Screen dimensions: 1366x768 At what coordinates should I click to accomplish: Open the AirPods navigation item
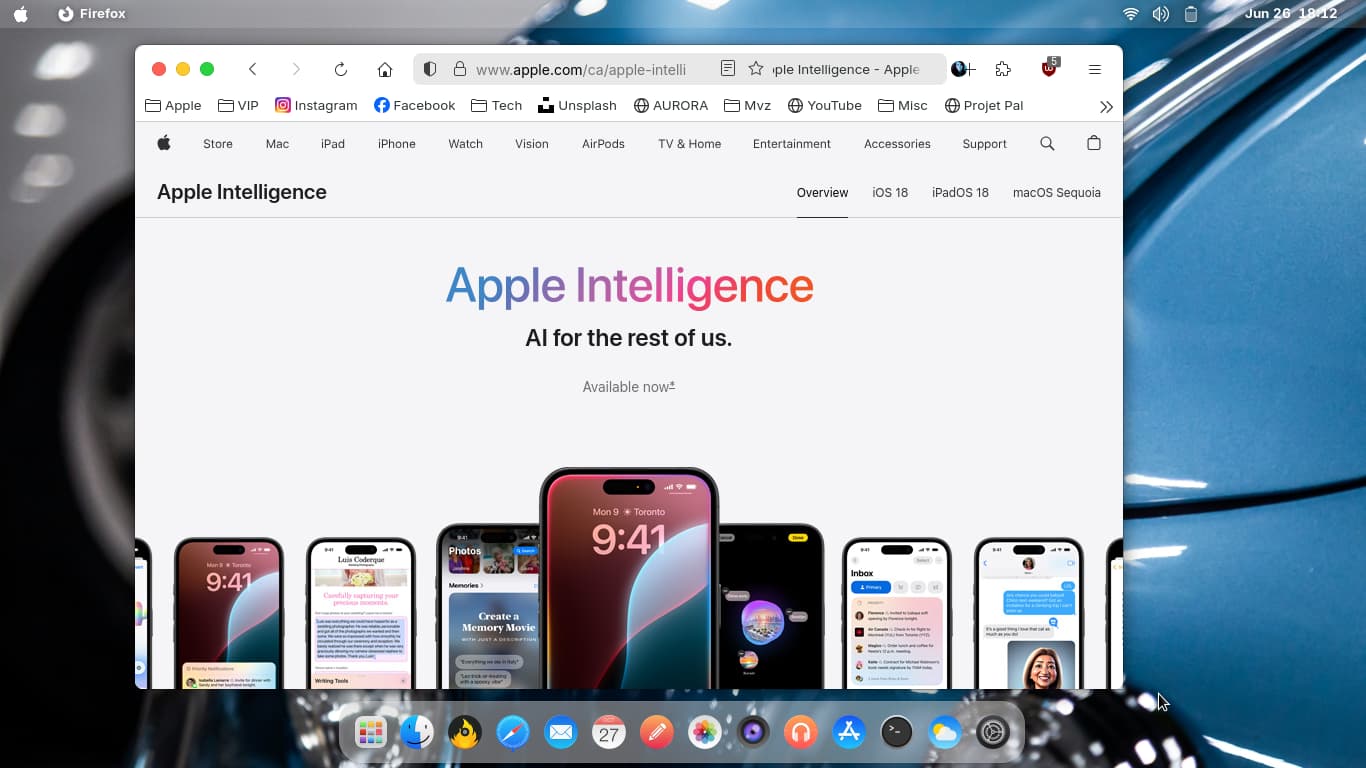(x=603, y=144)
